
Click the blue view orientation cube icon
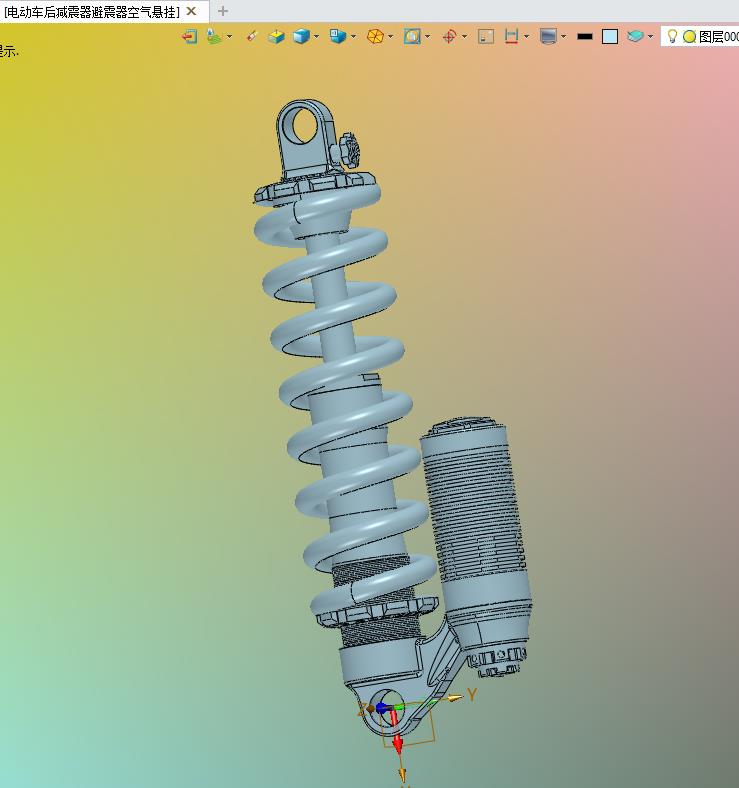pyautogui.click(x=338, y=36)
